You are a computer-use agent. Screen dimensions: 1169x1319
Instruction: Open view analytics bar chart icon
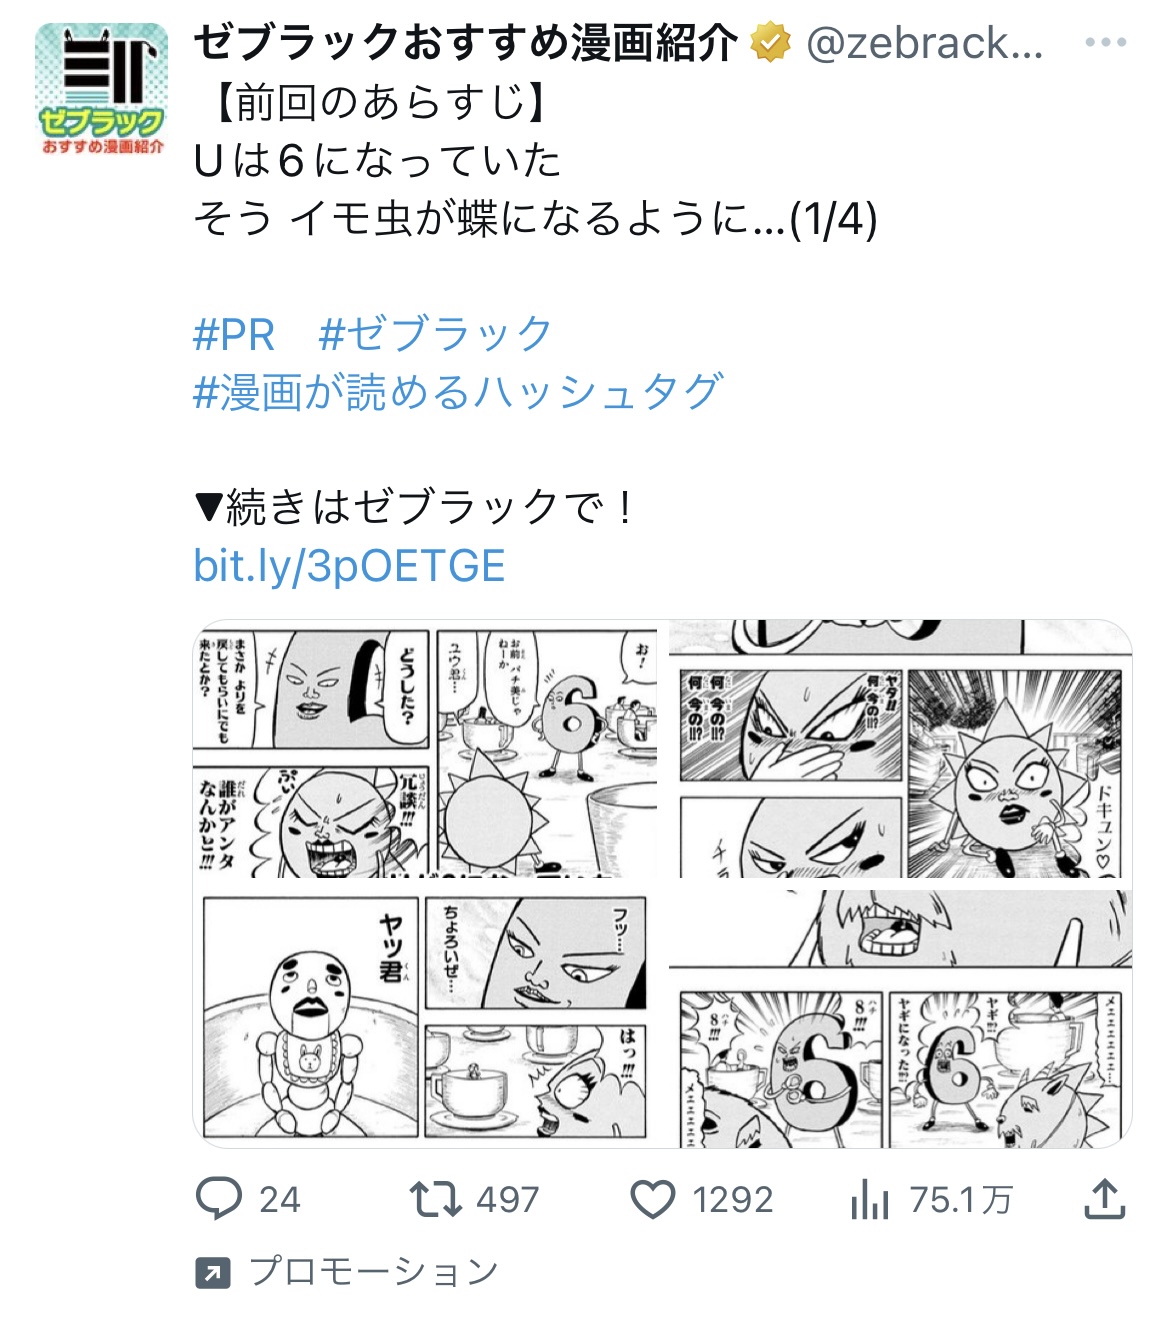click(x=870, y=1198)
